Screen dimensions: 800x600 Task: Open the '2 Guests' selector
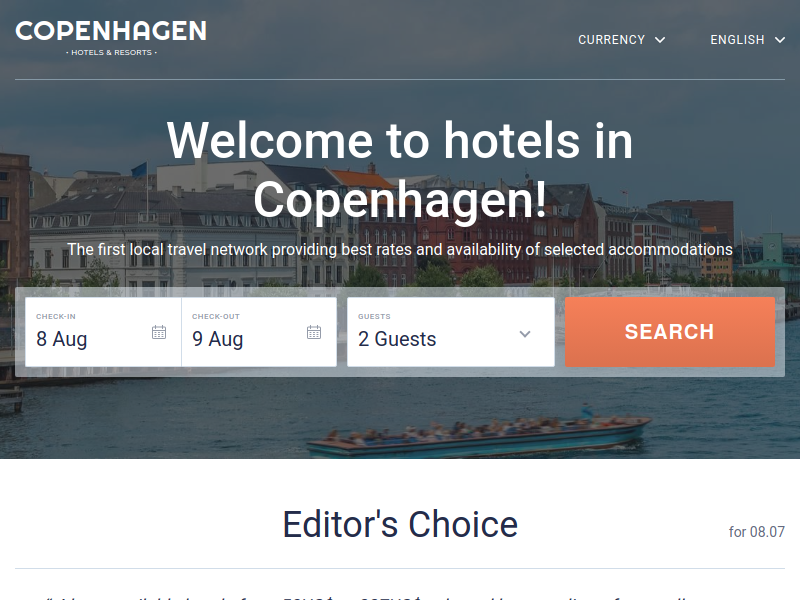coord(451,332)
